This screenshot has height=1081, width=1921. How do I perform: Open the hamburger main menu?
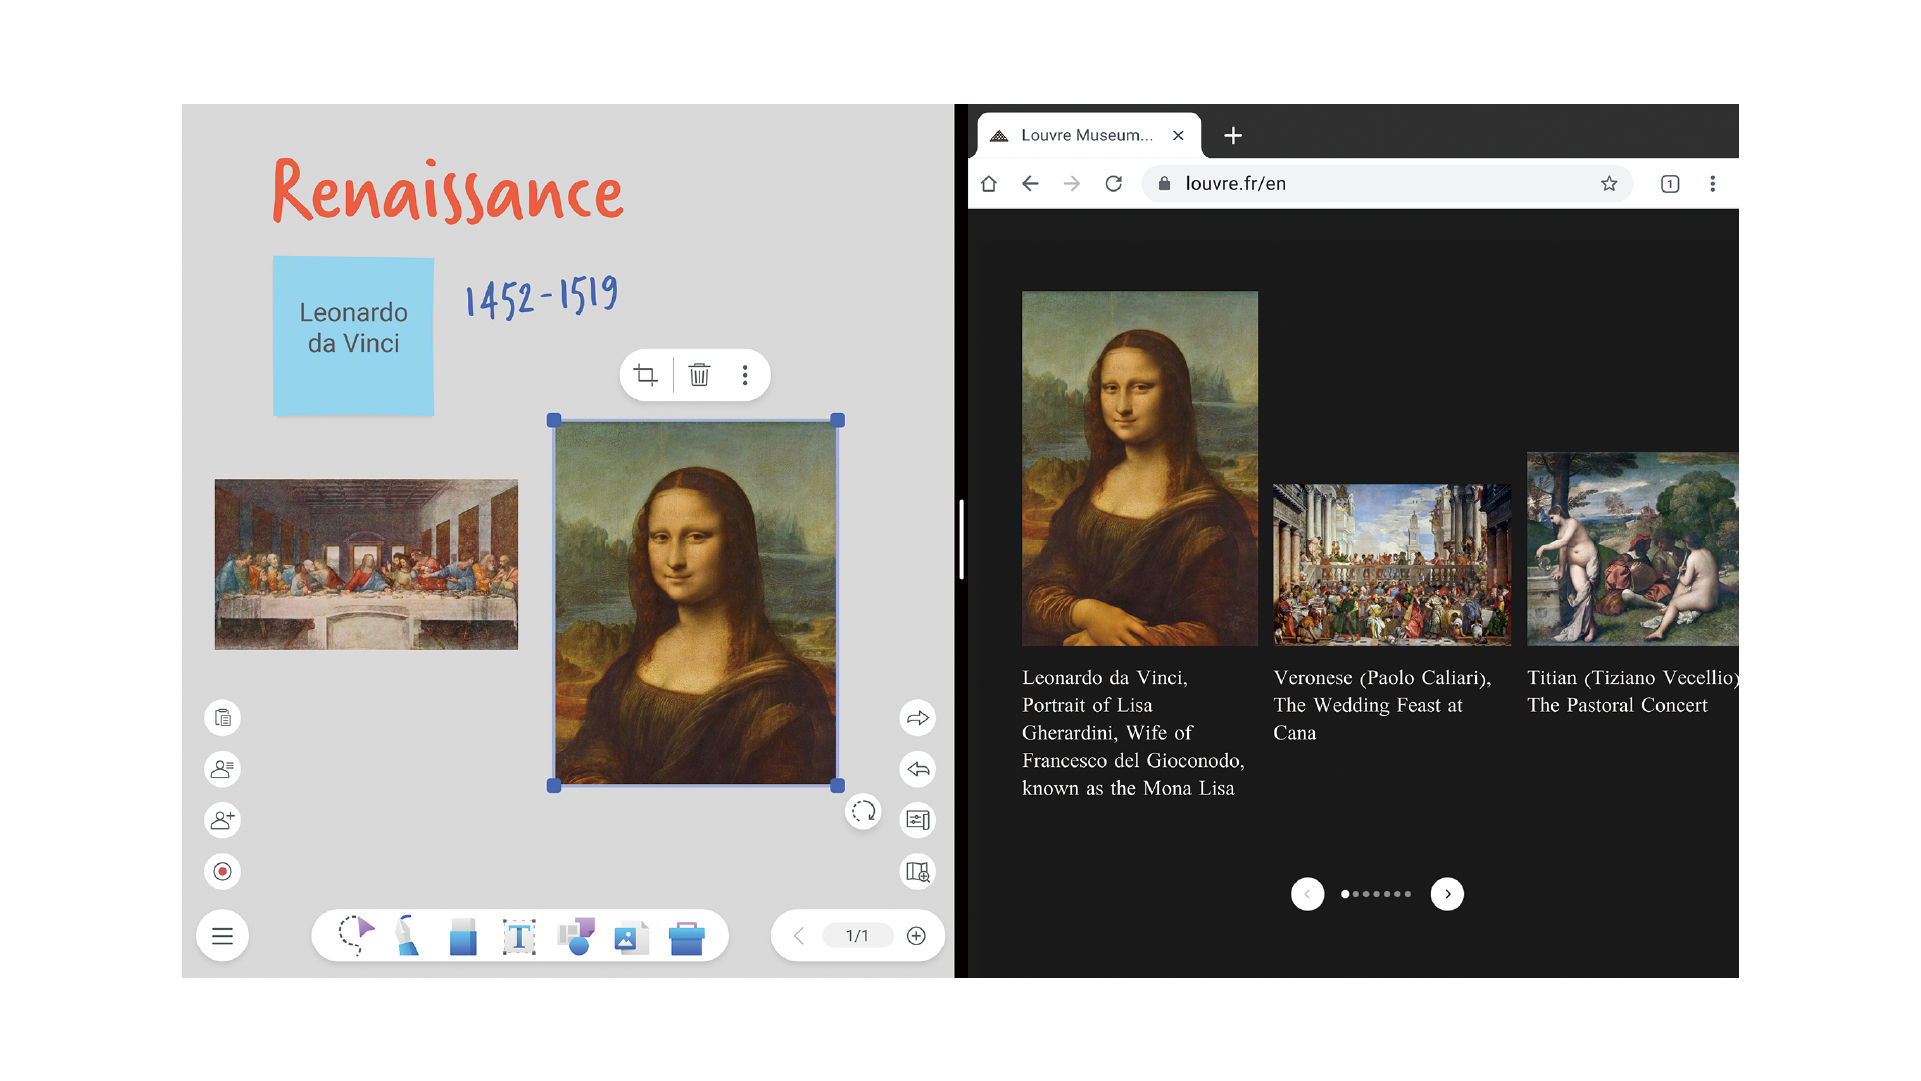click(222, 936)
